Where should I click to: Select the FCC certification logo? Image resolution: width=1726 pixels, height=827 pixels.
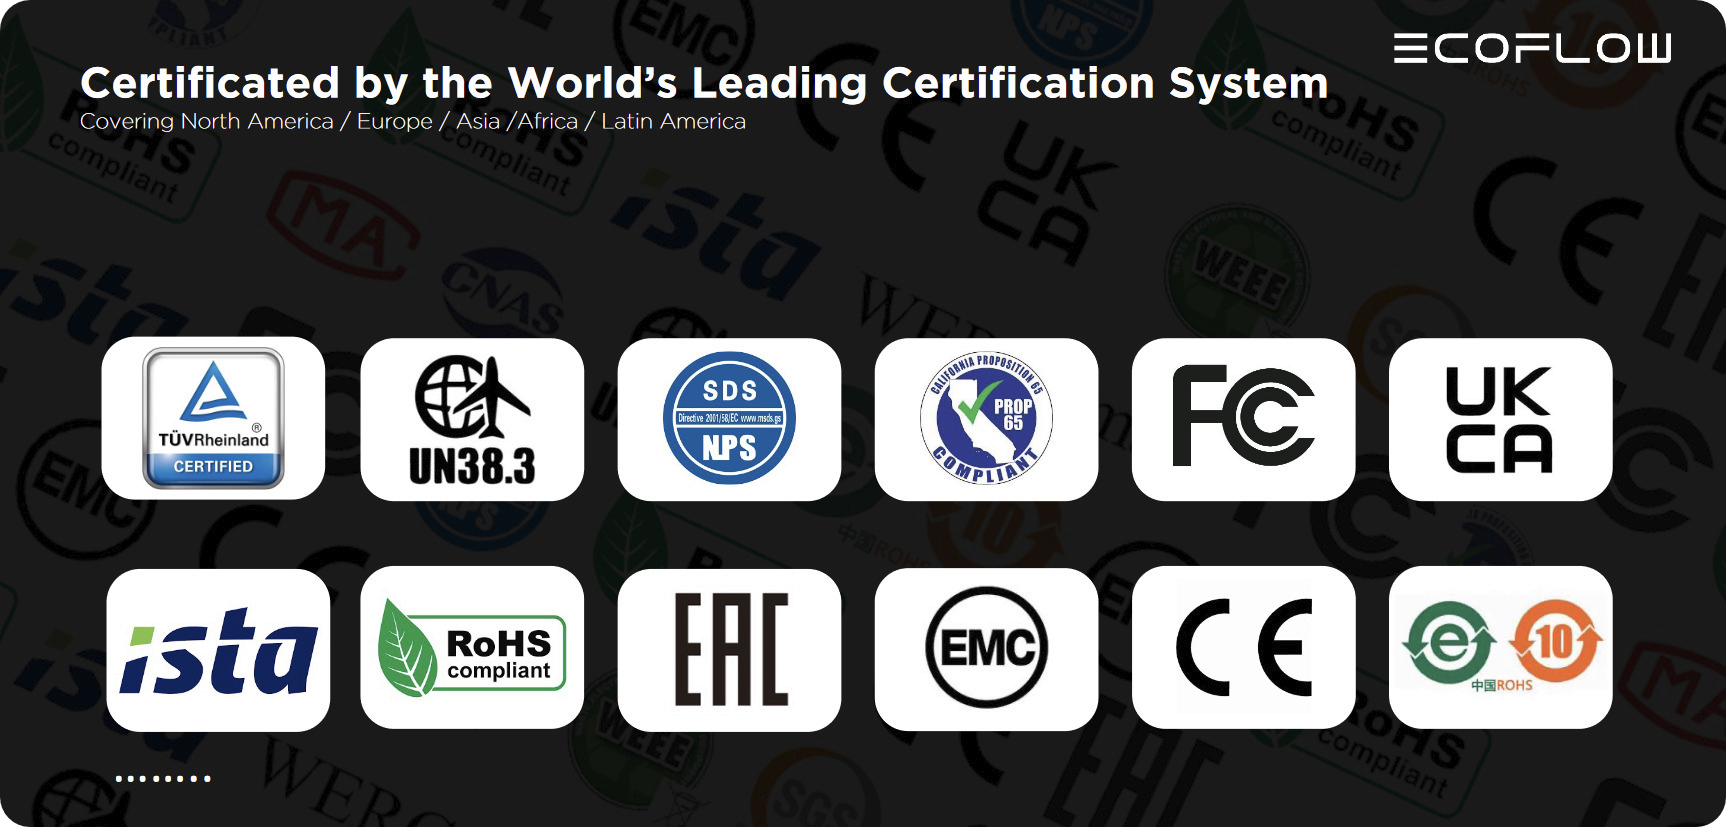point(1243,419)
